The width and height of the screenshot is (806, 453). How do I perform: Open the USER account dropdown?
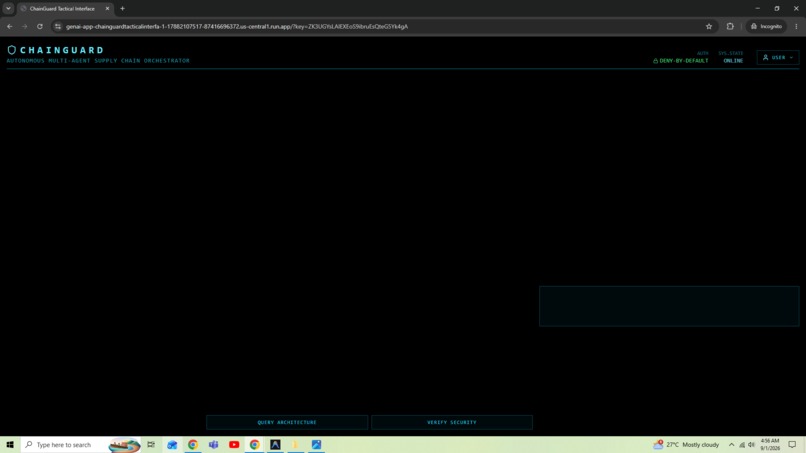[x=778, y=58]
